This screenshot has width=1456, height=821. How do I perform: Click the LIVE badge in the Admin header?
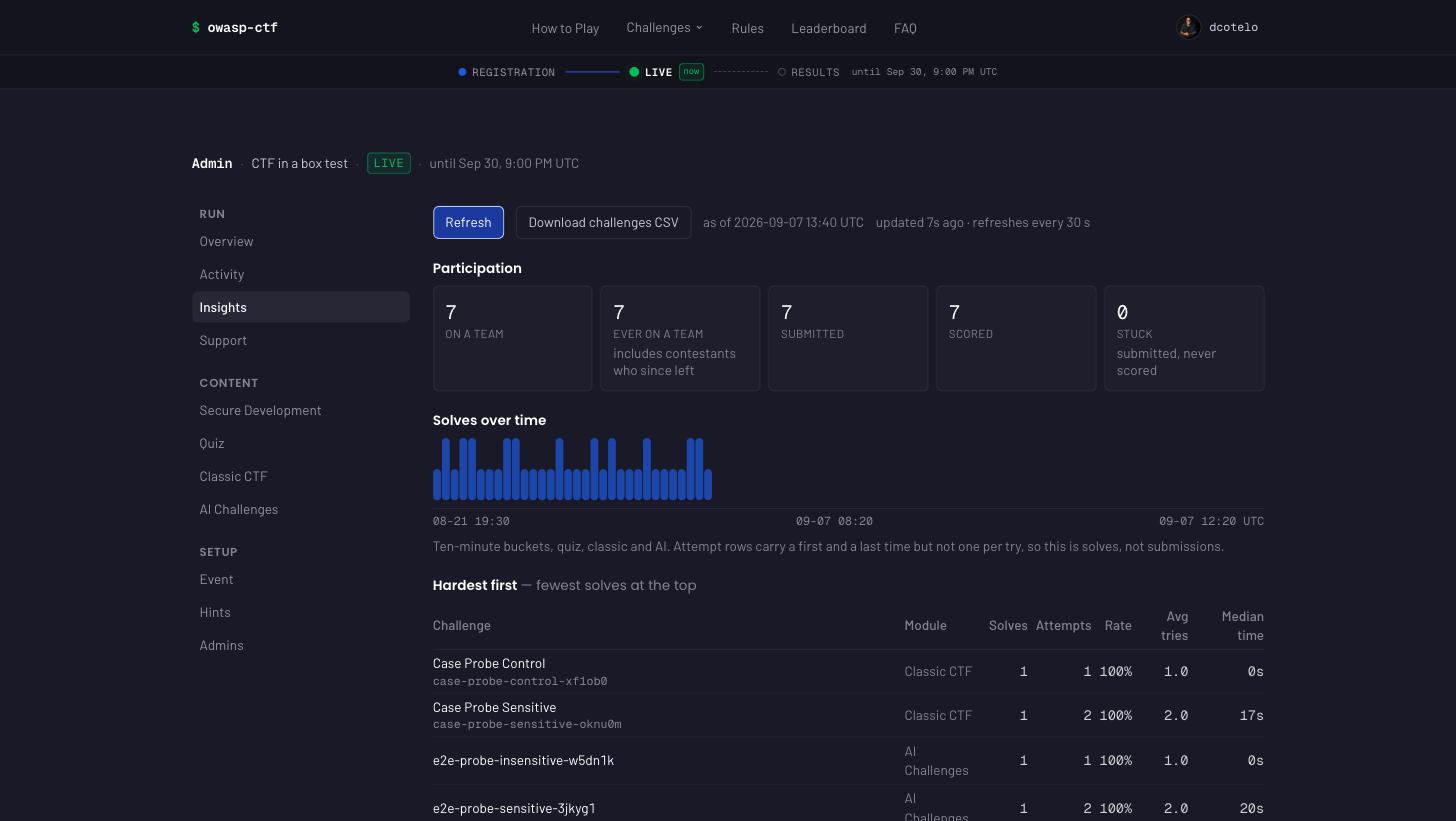[389, 163]
